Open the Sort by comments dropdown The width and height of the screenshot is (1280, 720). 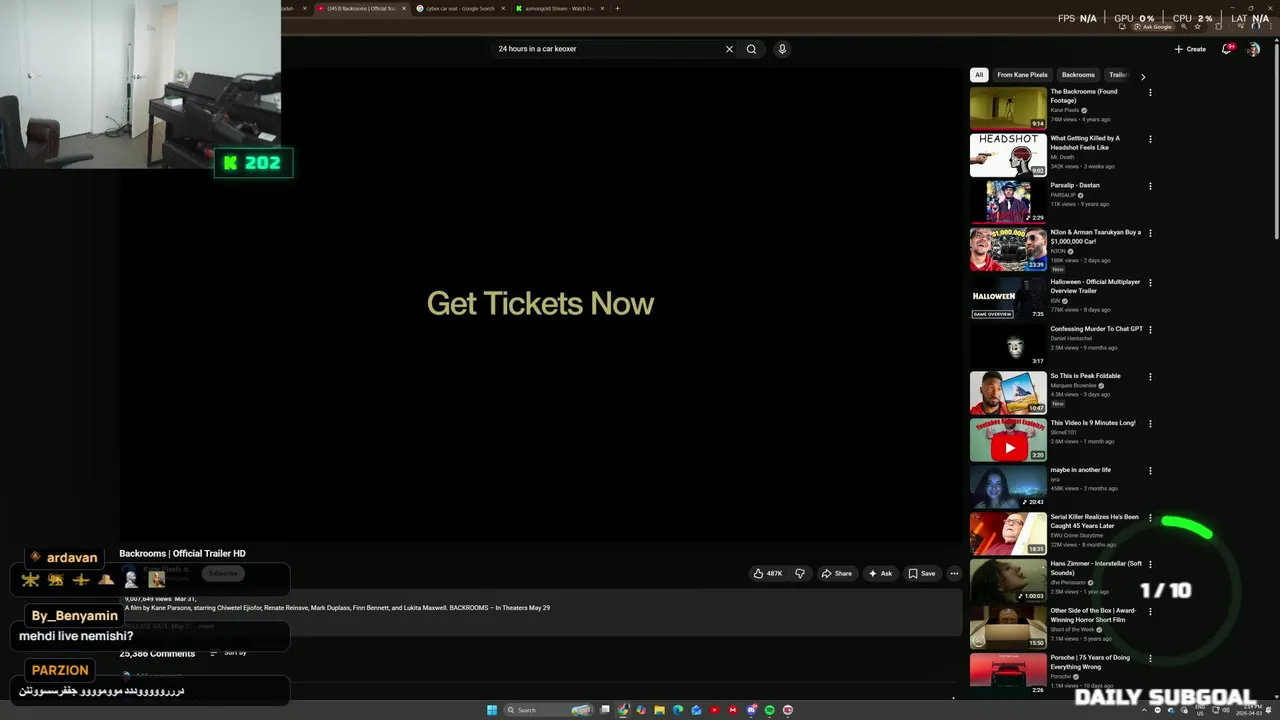coord(228,653)
